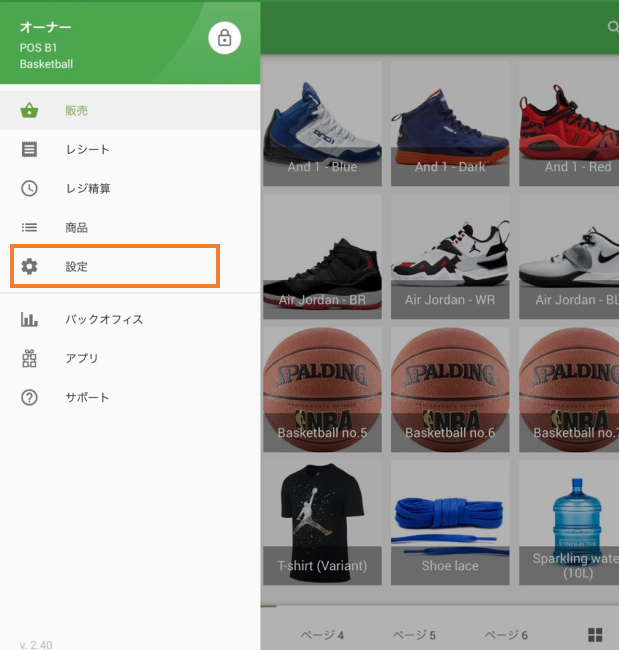Viewport: 619px width, 650px height.
Task: Select the レシート menu entry
Action: pyautogui.click(x=88, y=149)
